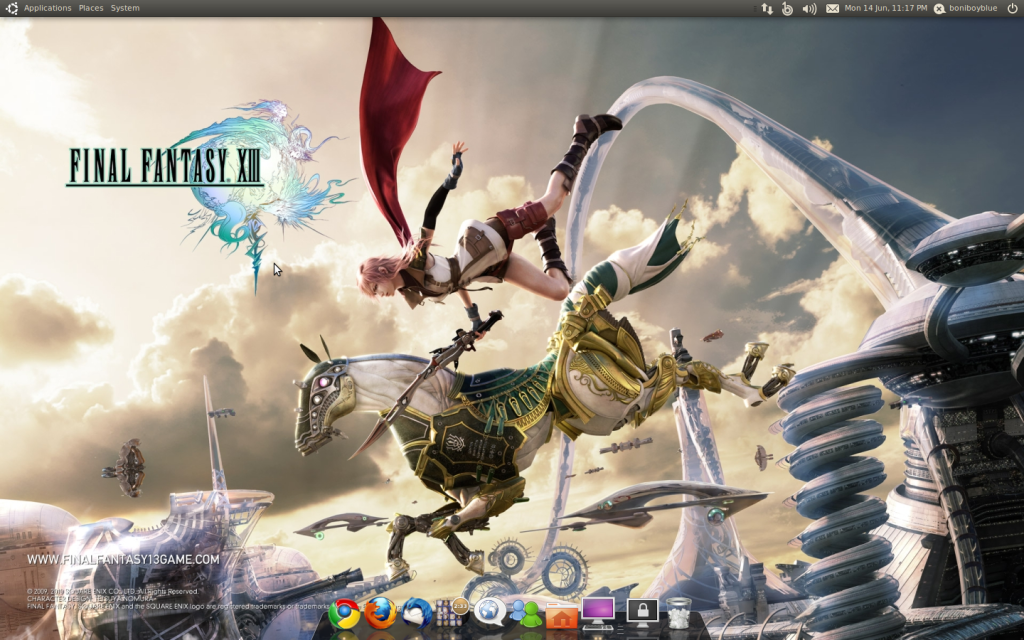Launch Firefox from the dock

(380, 613)
